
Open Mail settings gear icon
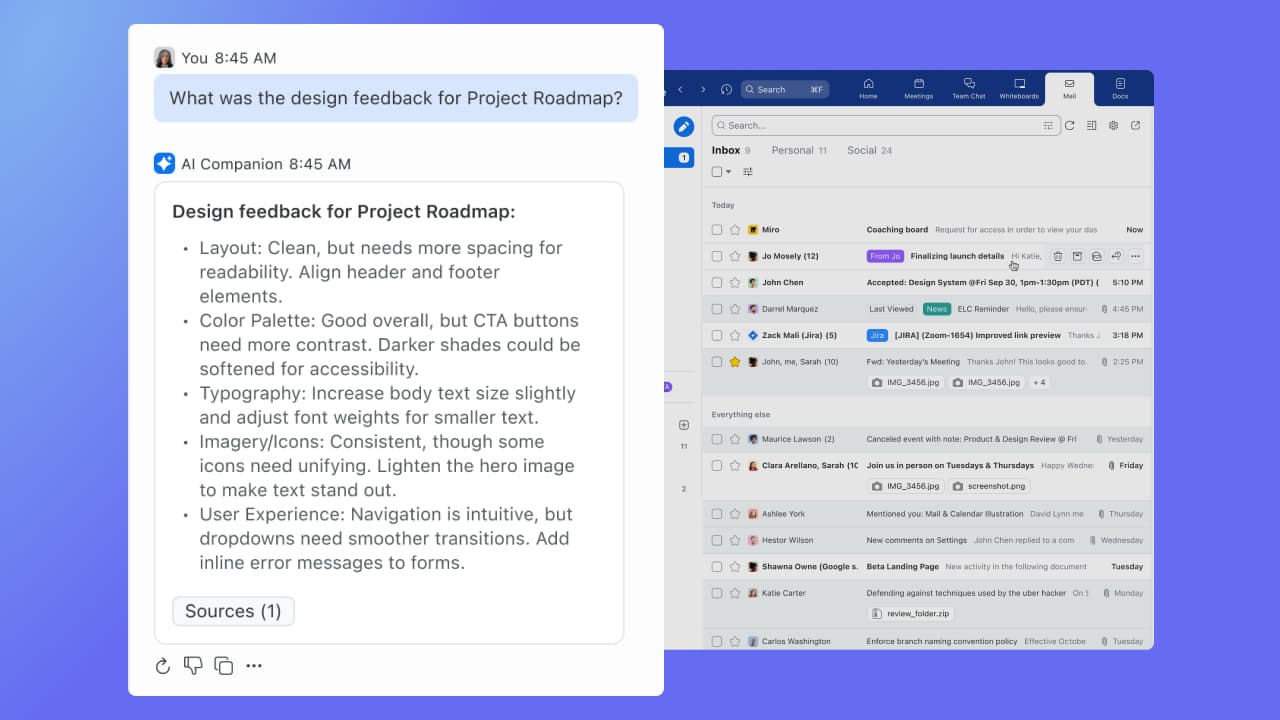(x=1113, y=125)
